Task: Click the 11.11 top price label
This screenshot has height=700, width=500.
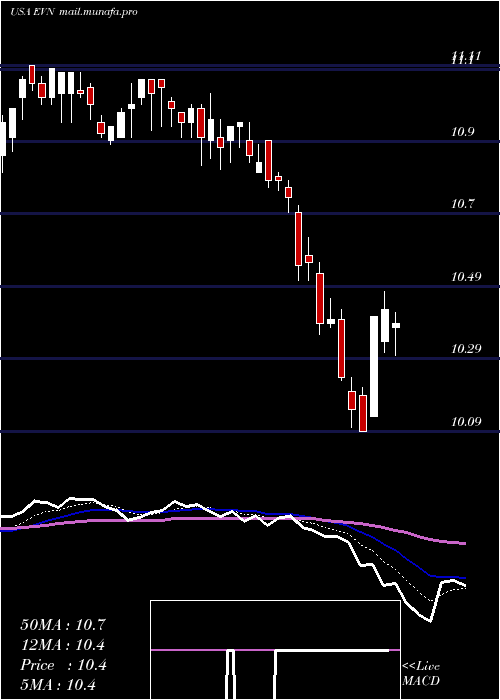Action: pyautogui.click(x=466, y=57)
